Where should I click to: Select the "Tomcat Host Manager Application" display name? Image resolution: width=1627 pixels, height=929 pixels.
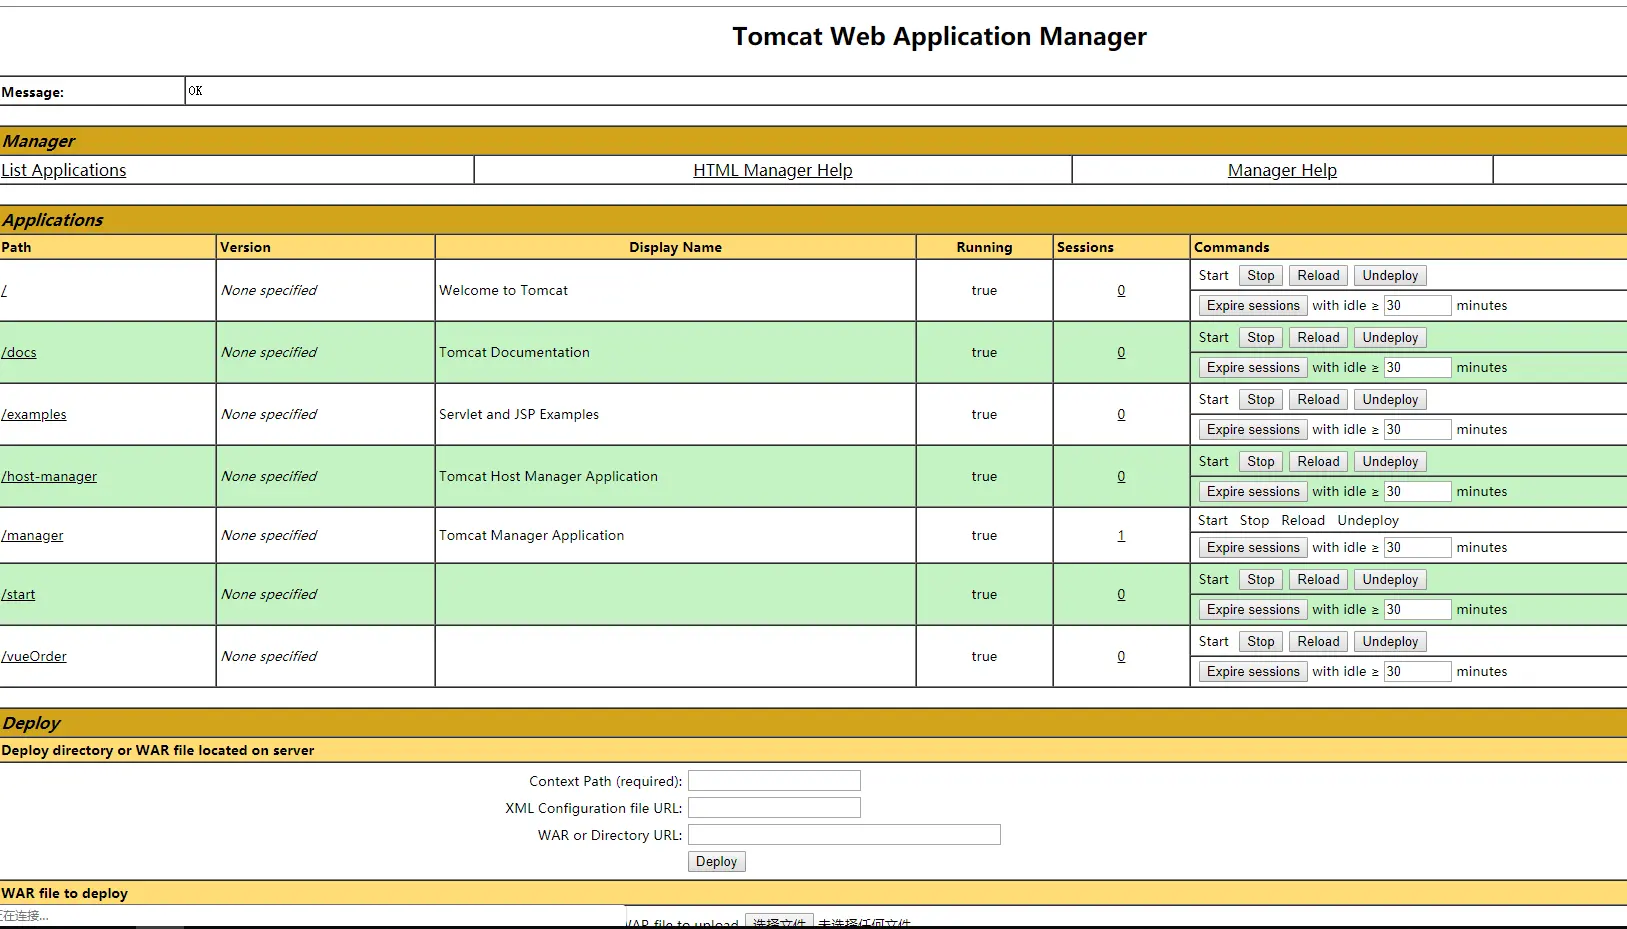click(548, 477)
